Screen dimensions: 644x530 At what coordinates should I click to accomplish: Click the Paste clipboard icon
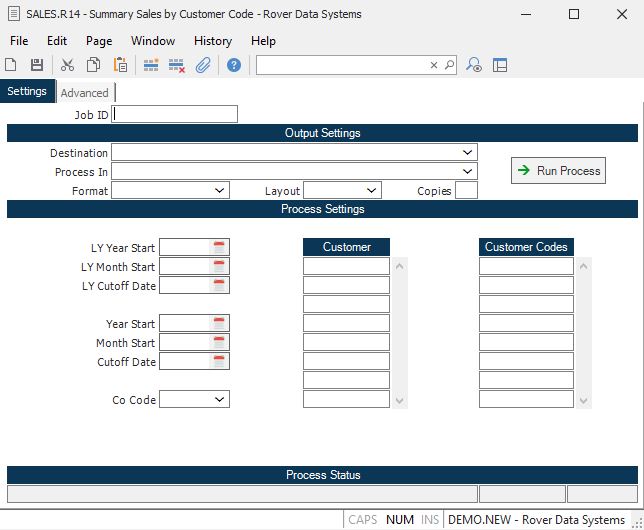(120, 65)
